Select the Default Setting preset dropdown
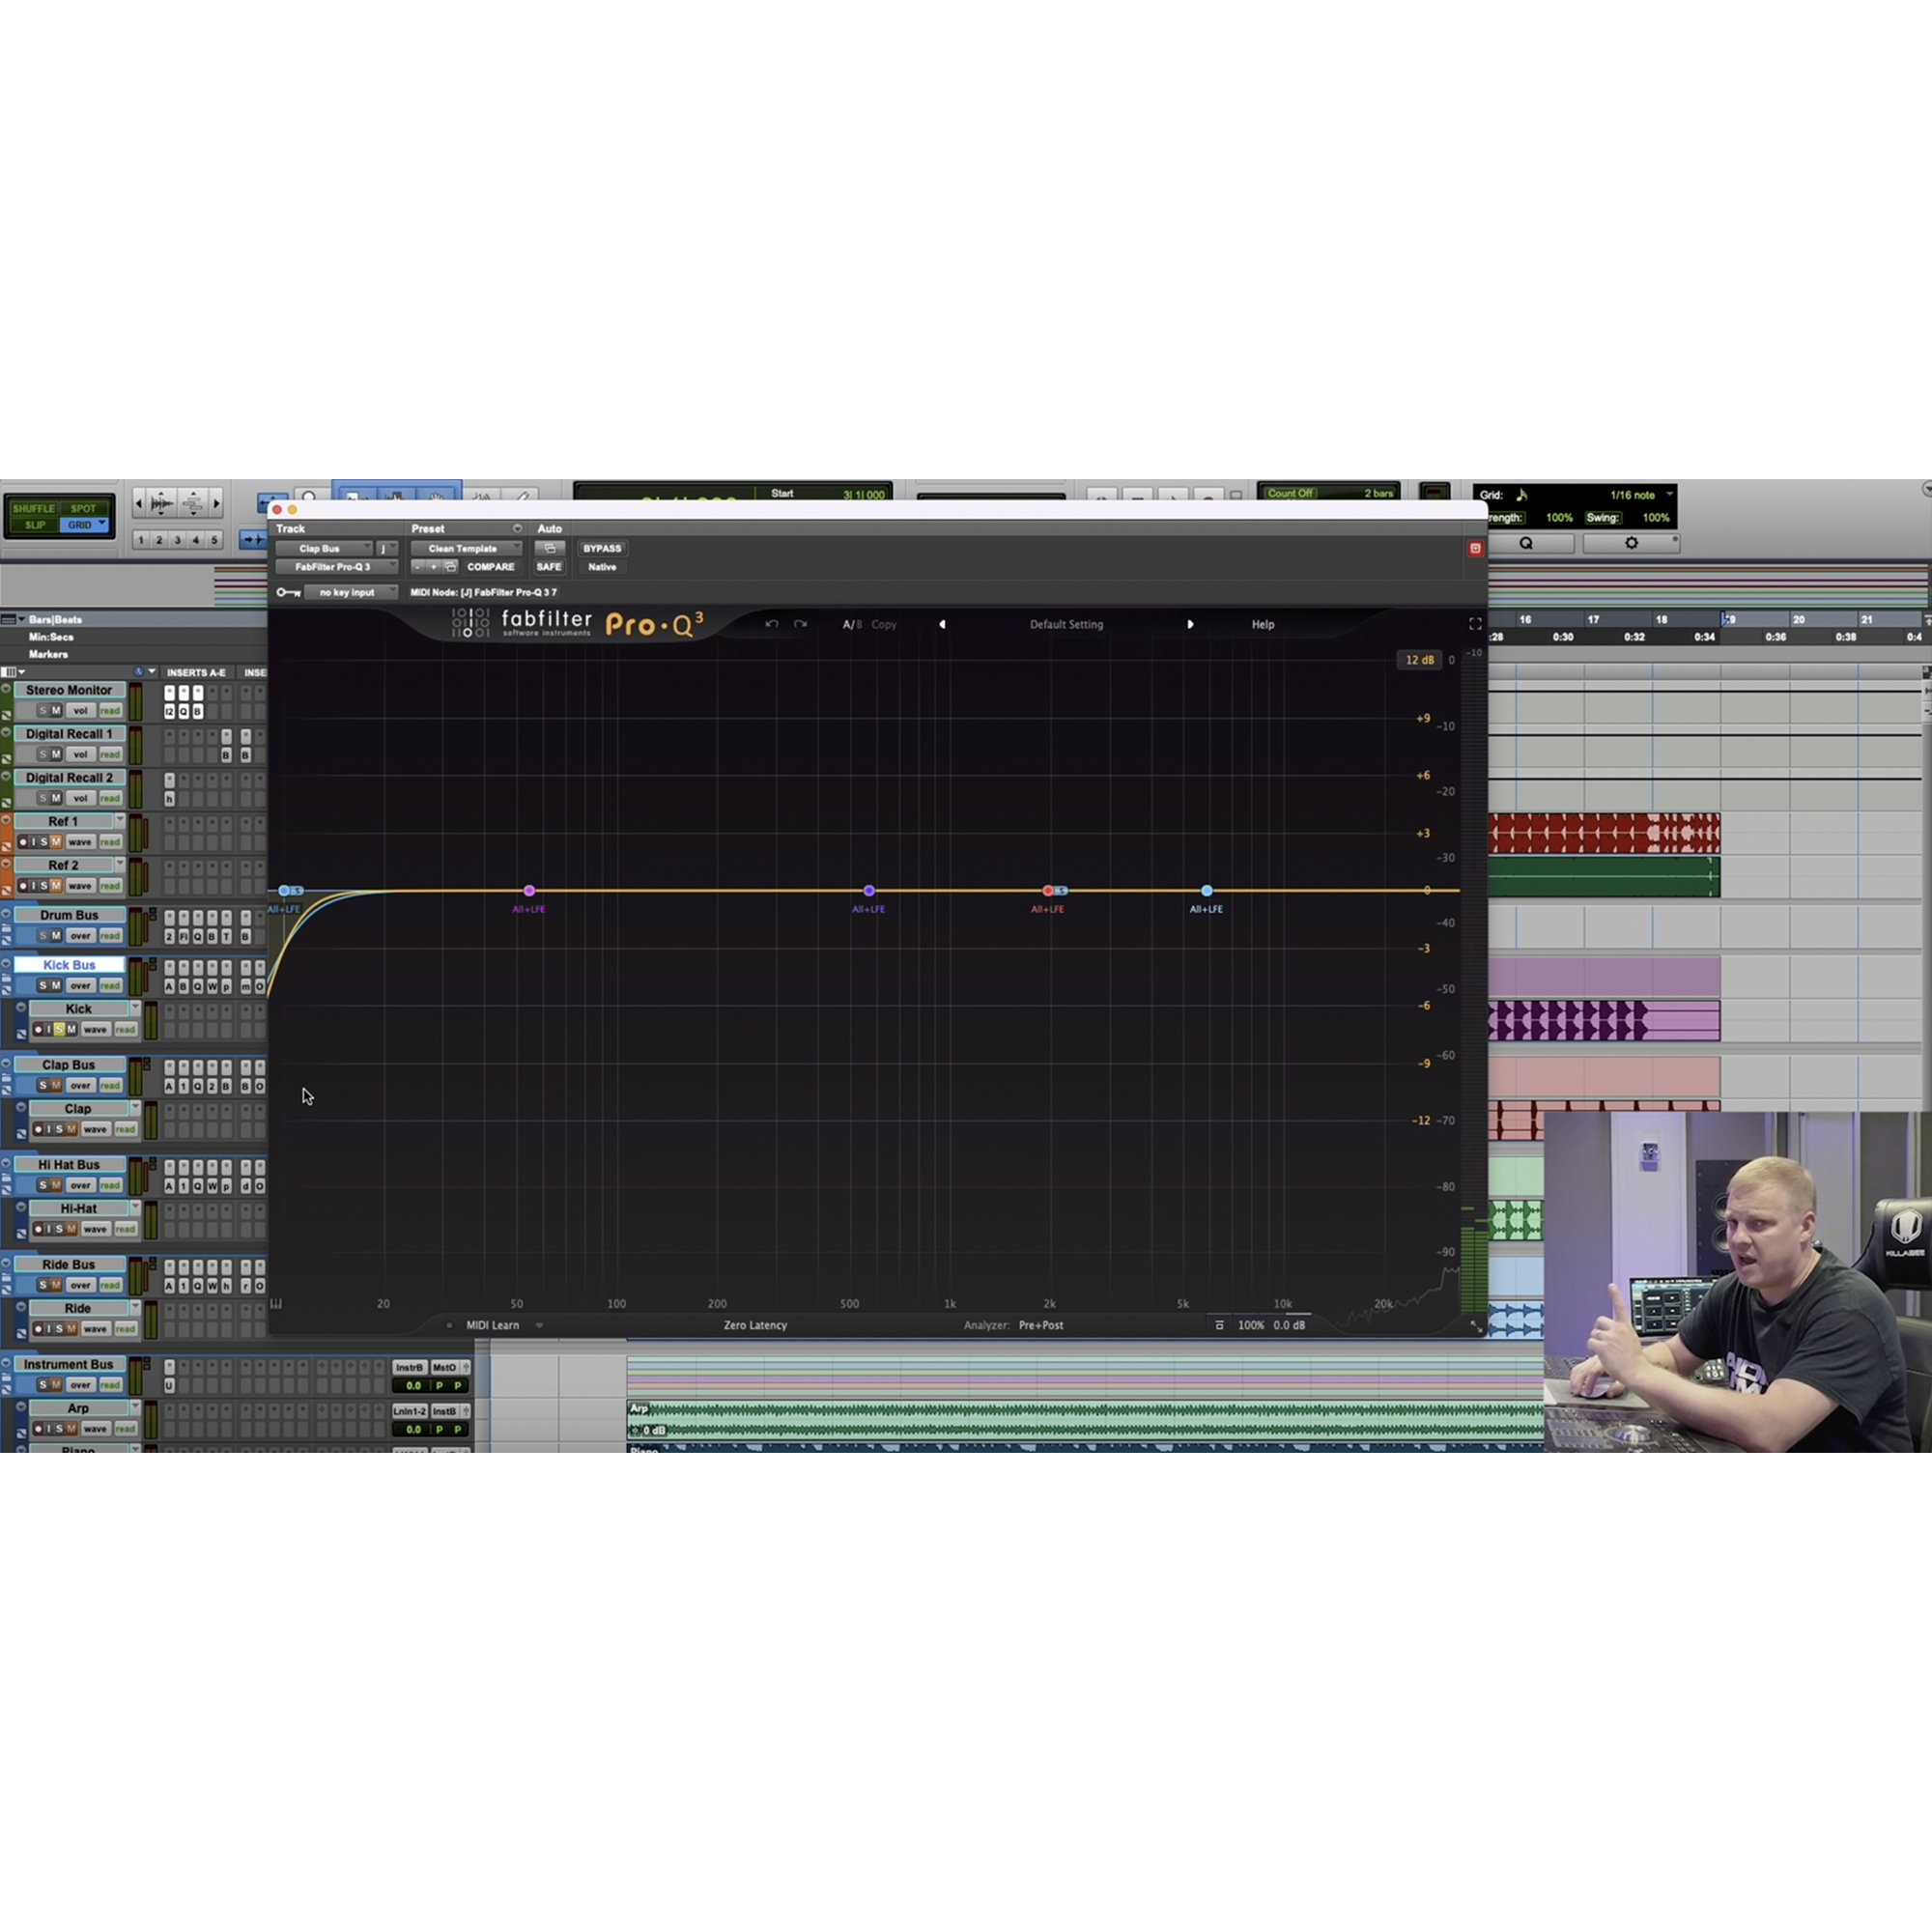 pos(1066,623)
